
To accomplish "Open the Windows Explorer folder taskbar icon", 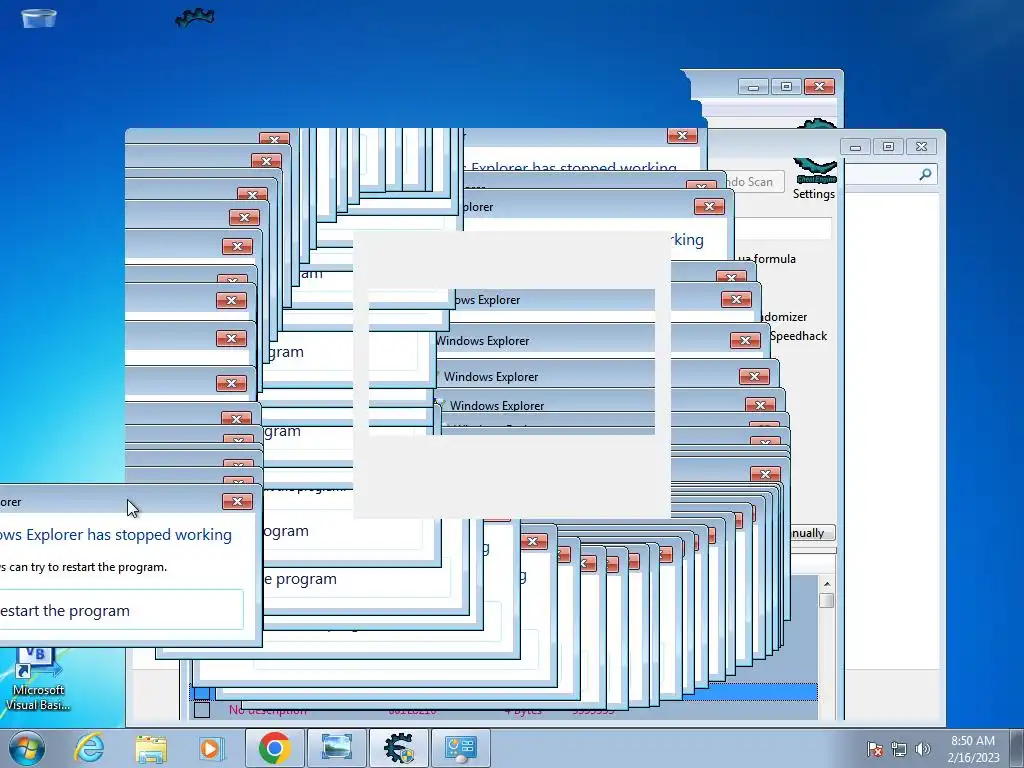I will (x=151, y=748).
